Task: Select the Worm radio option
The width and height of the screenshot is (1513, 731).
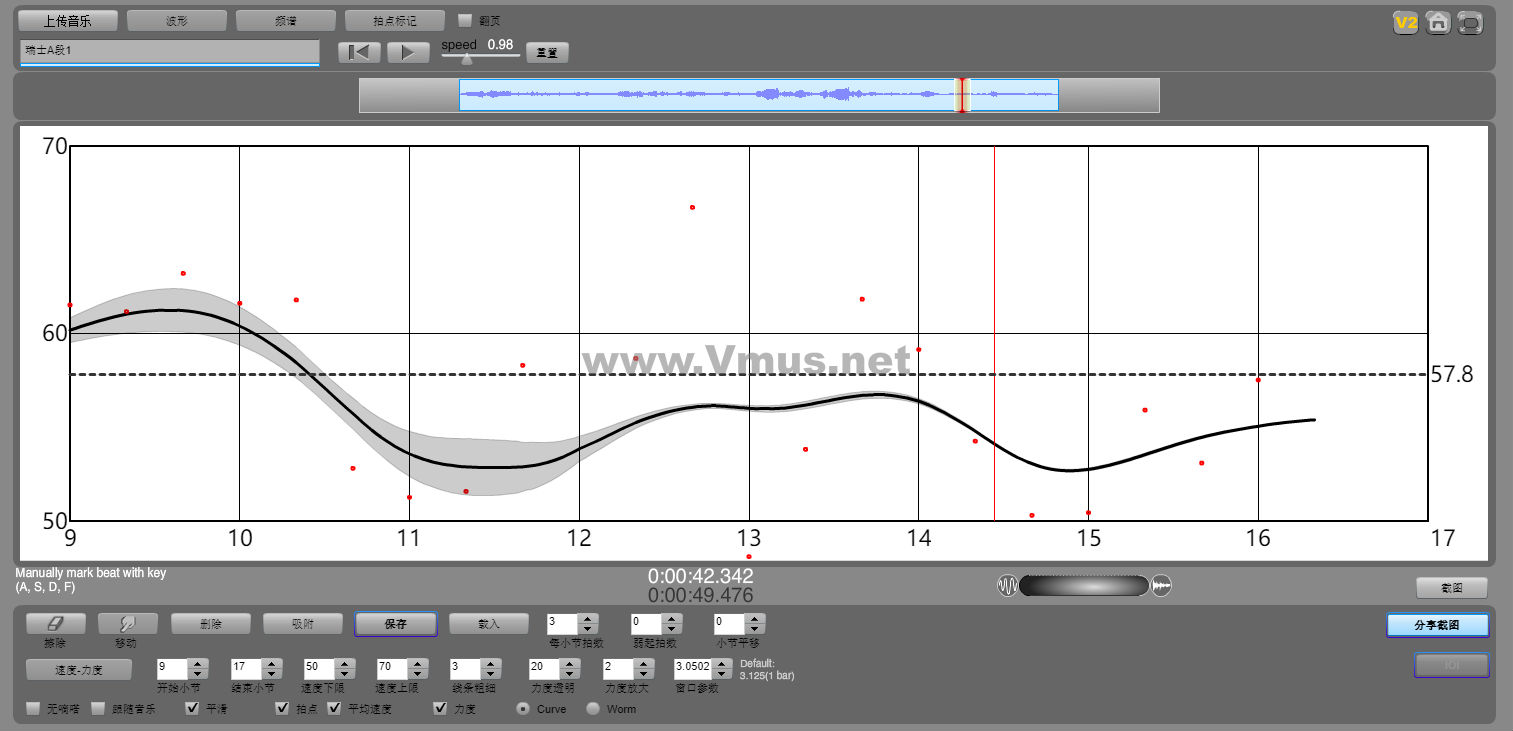Action: [x=593, y=709]
